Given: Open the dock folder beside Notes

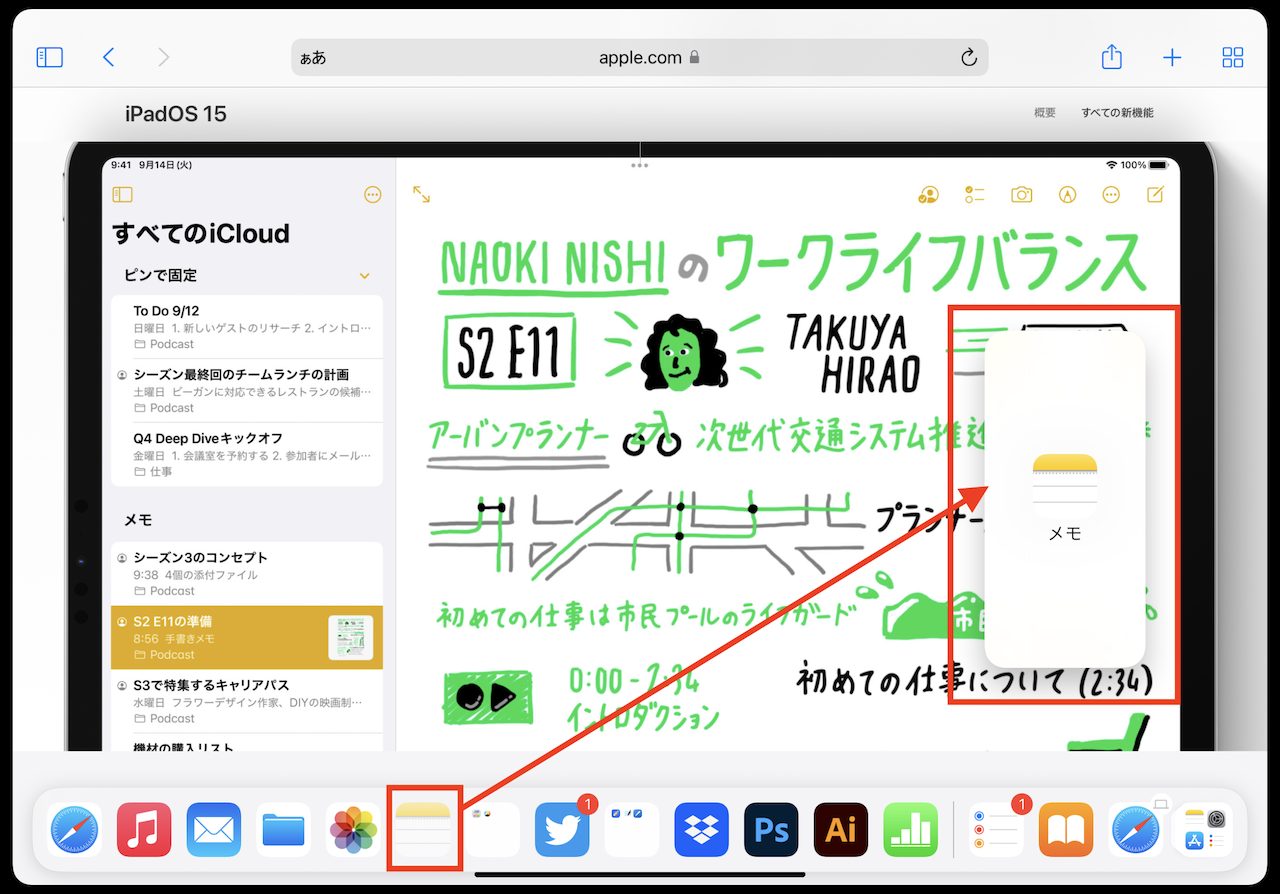Looking at the screenshot, I should (493, 830).
